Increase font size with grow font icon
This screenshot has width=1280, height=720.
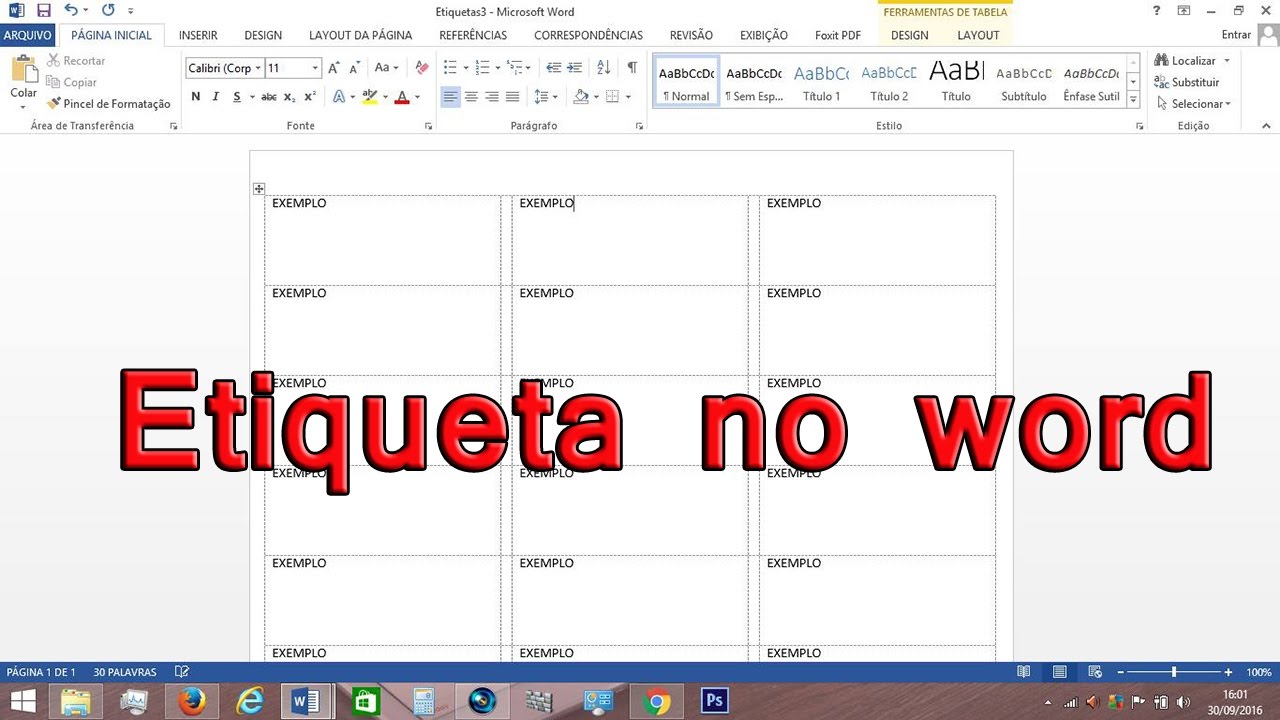[334, 68]
